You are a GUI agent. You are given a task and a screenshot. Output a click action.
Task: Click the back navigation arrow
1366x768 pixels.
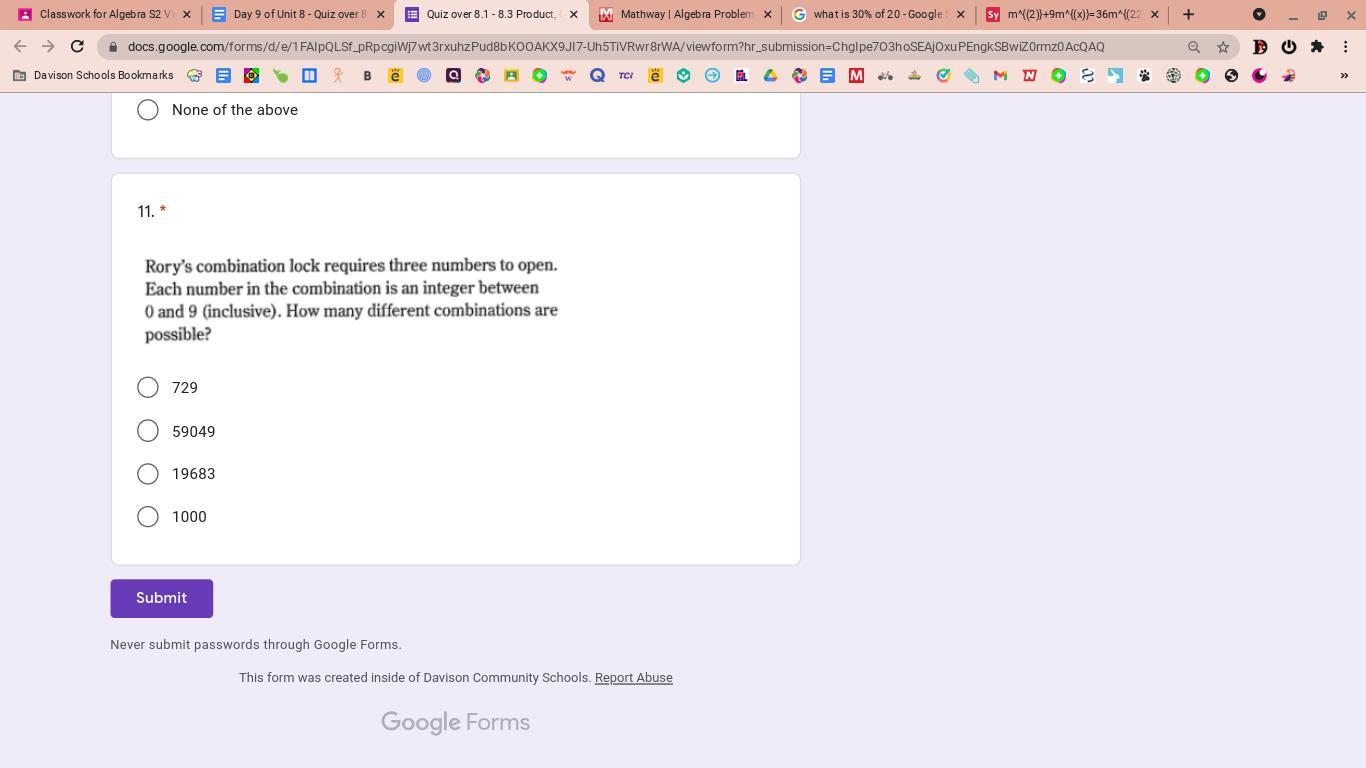pos(20,46)
